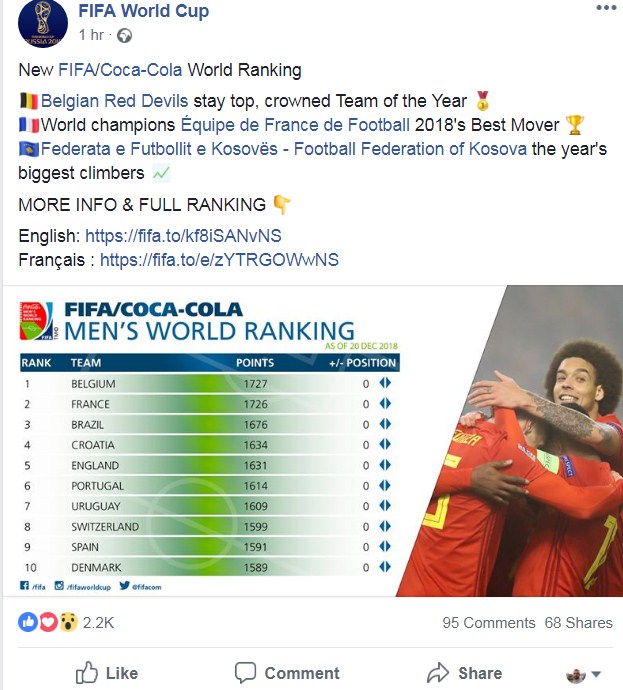Open the post options three-dot menu
The image size is (623, 690).
pyautogui.click(x=606, y=7)
